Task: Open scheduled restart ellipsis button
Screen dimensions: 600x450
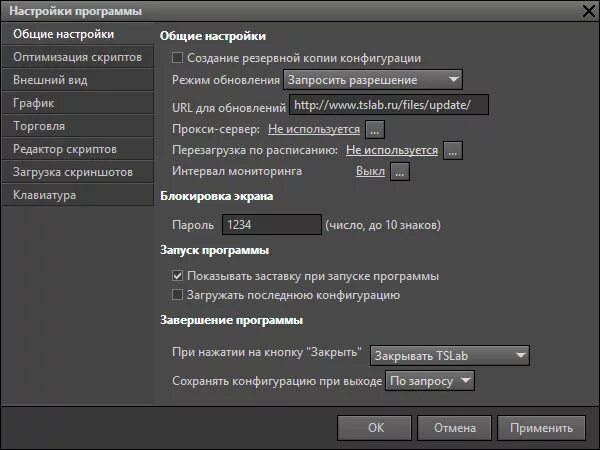Action: coord(453,150)
